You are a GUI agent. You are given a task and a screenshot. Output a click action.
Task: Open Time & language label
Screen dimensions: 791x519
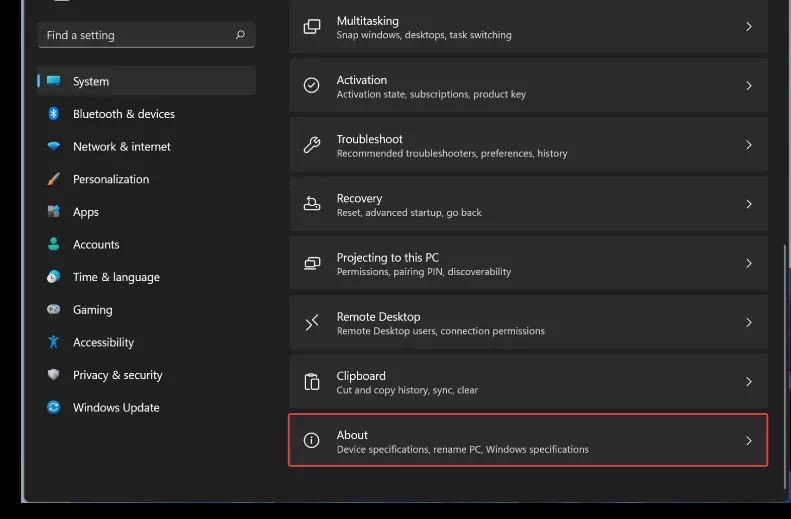[116, 277]
